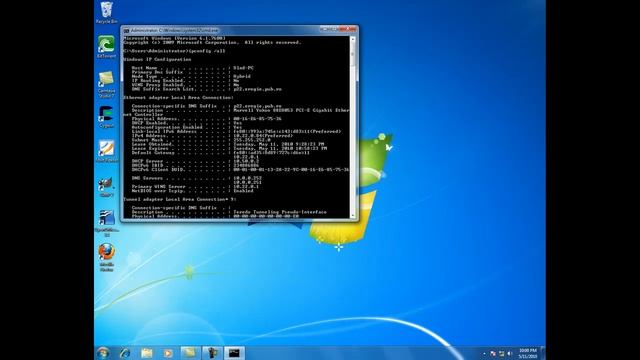Select the Cygwin desktop shortcut

pos(106,117)
